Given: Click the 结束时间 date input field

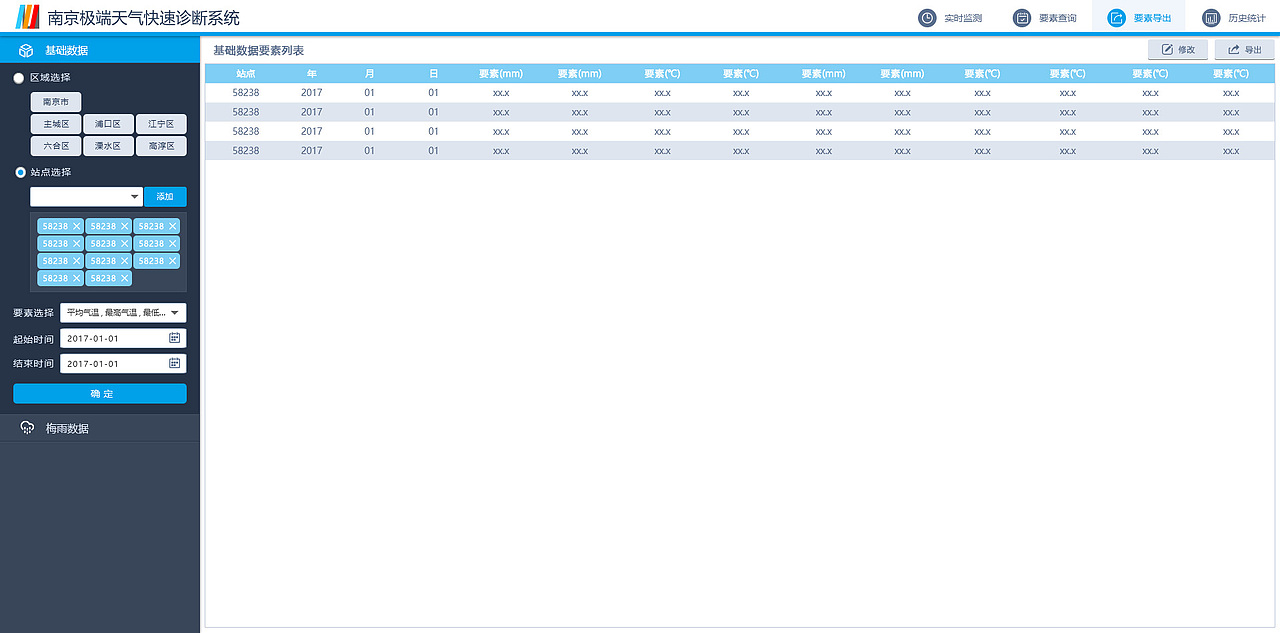Looking at the screenshot, I should [123, 363].
